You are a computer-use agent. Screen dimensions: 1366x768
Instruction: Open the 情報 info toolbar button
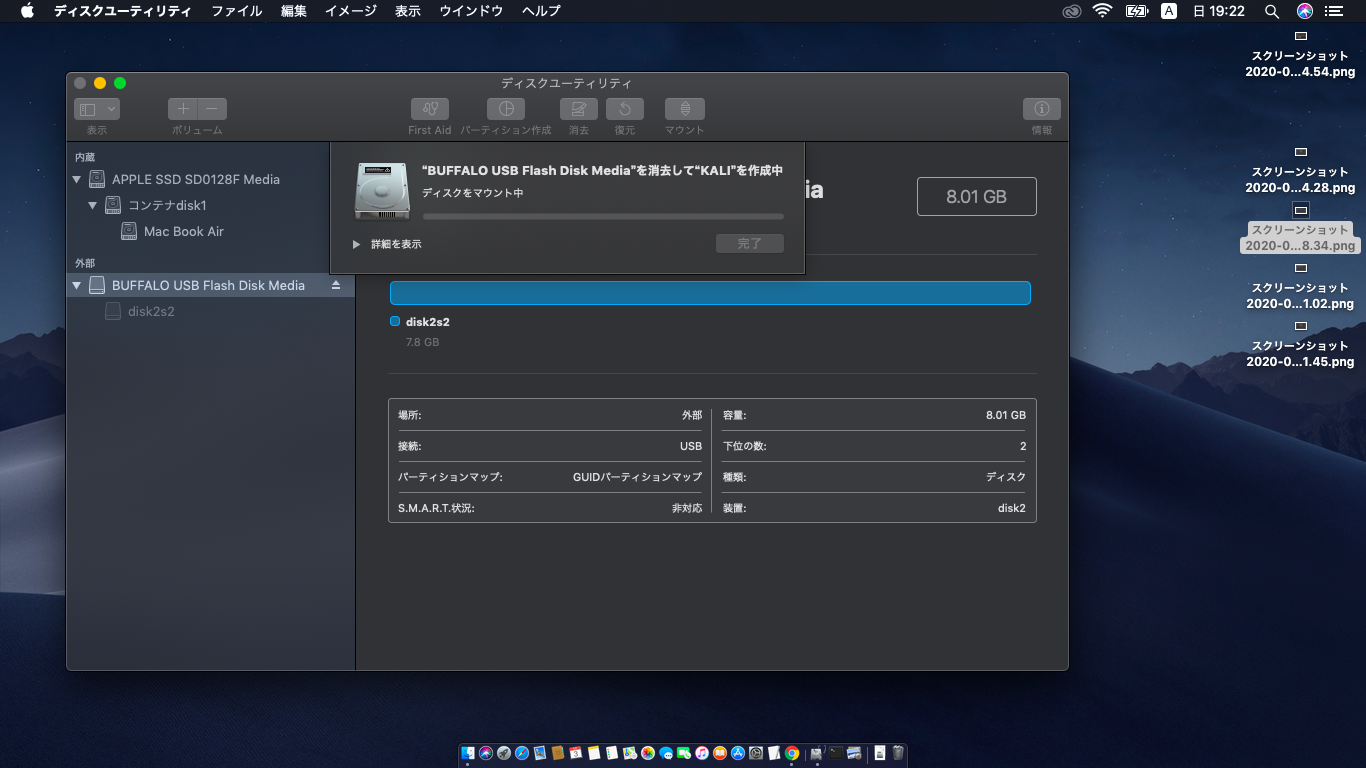(1042, 109)
